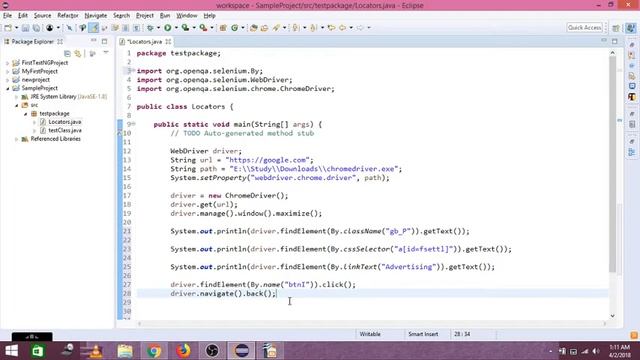
Task: Expand the FirstTestNGProject node
Action: [7, 63]
